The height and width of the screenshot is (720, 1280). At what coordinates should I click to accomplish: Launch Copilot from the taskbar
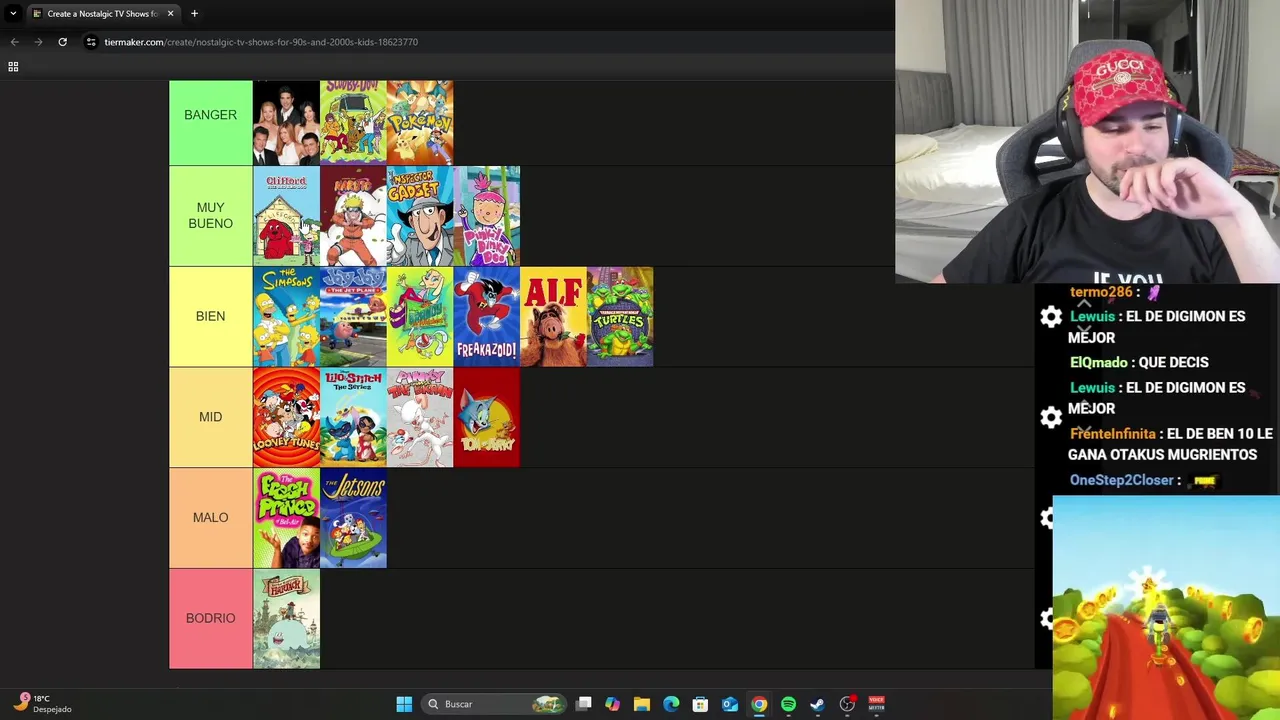point(612,704)
